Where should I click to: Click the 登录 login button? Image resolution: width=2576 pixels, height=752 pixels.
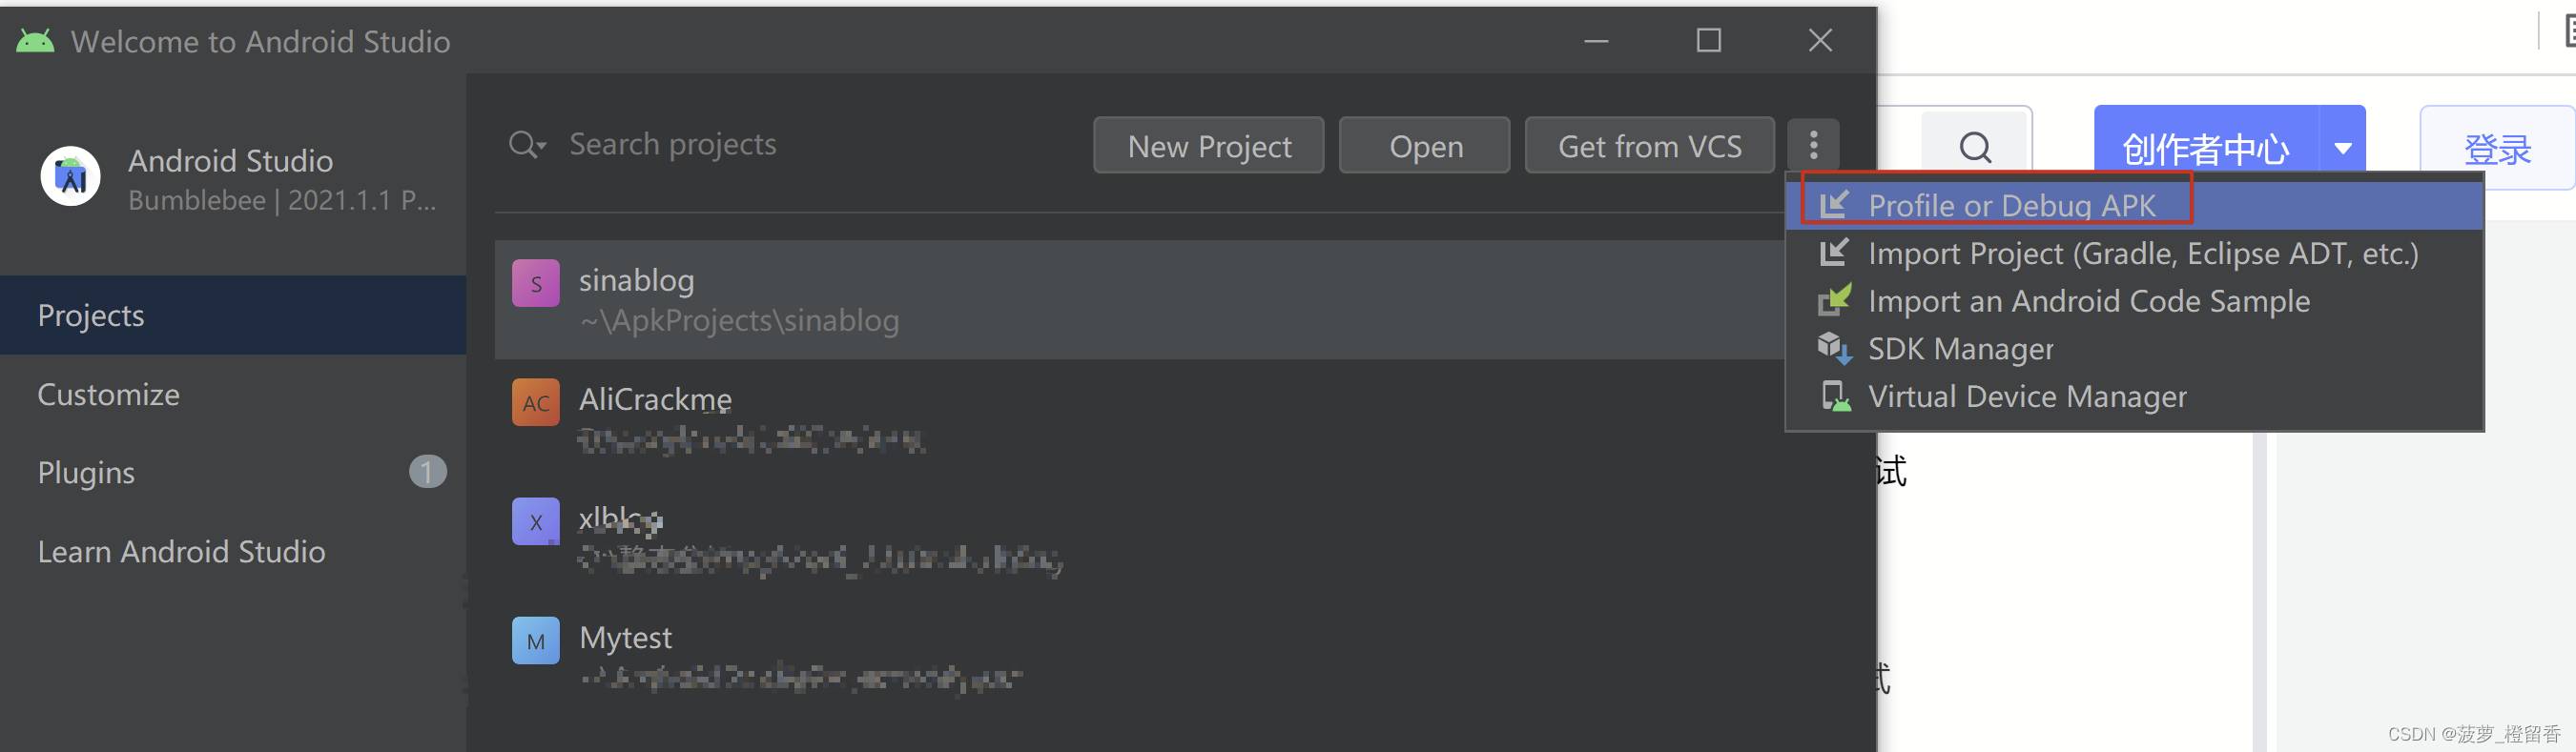tap(2497, 148)
